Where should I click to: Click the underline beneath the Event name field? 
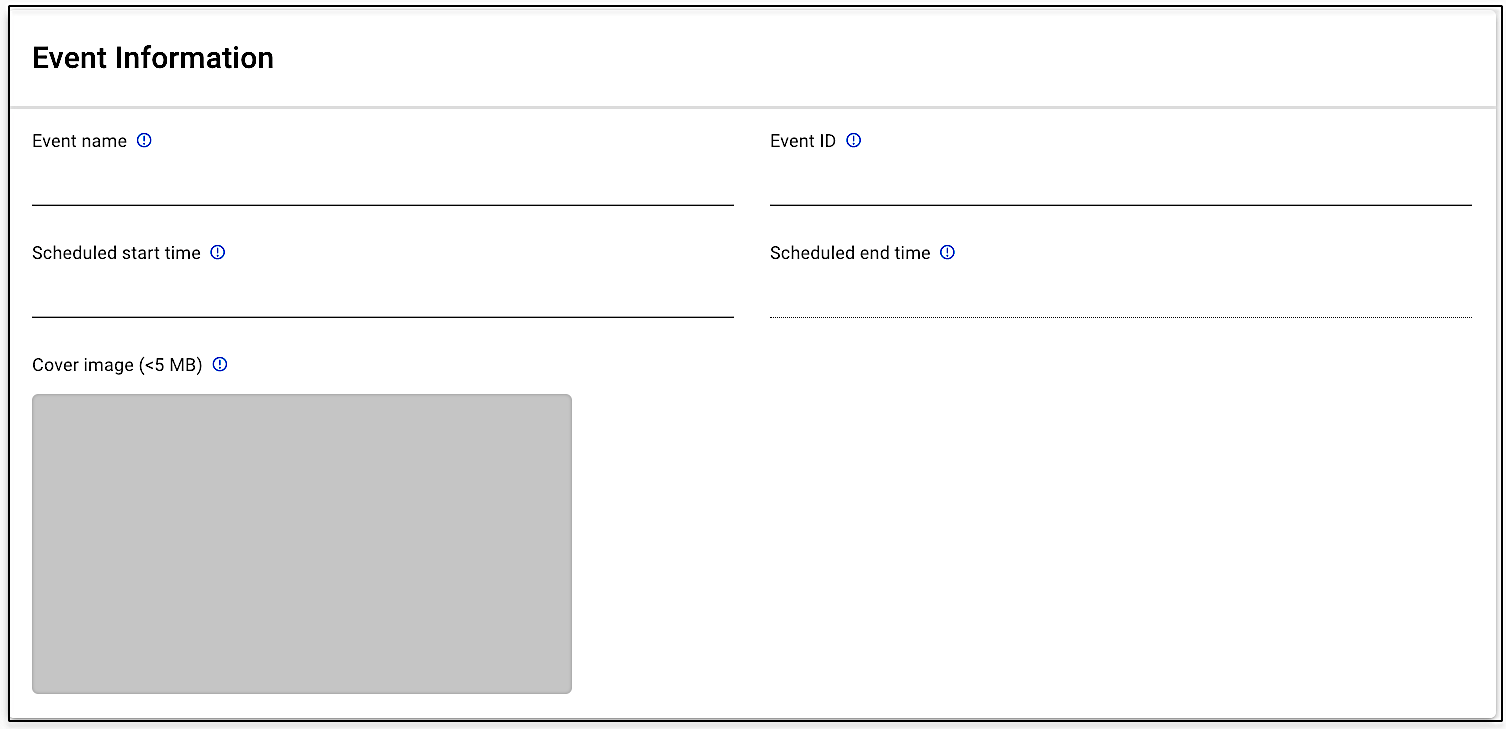click(382, 205)
